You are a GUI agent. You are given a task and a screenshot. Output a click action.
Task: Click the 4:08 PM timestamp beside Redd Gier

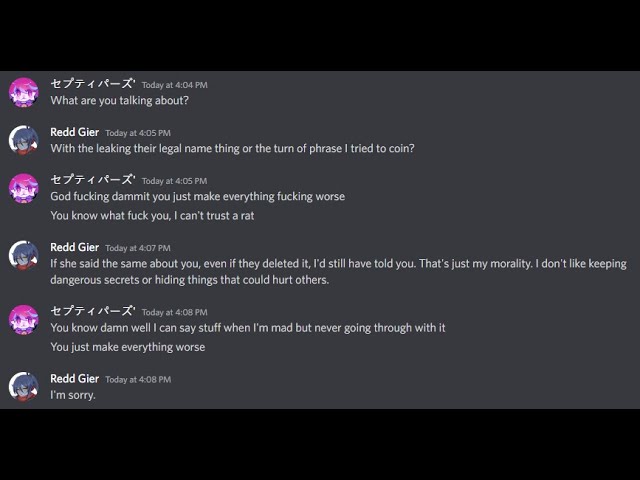pyautogui.click(x=138, y=380)
